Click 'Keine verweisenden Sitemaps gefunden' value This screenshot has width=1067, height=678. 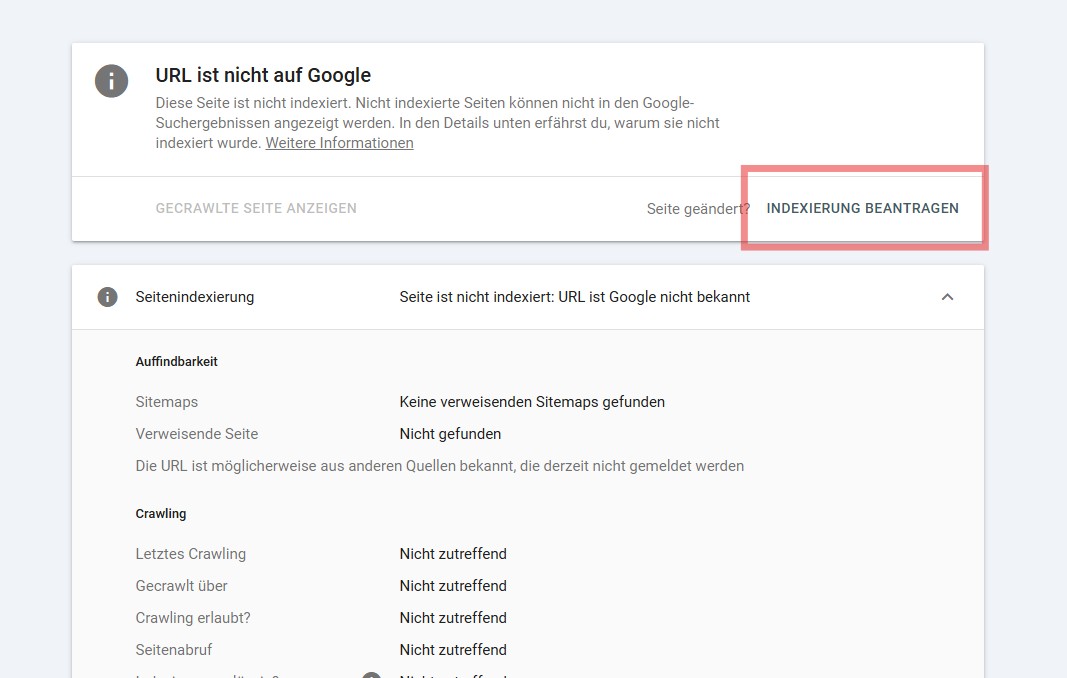(532, 402)
